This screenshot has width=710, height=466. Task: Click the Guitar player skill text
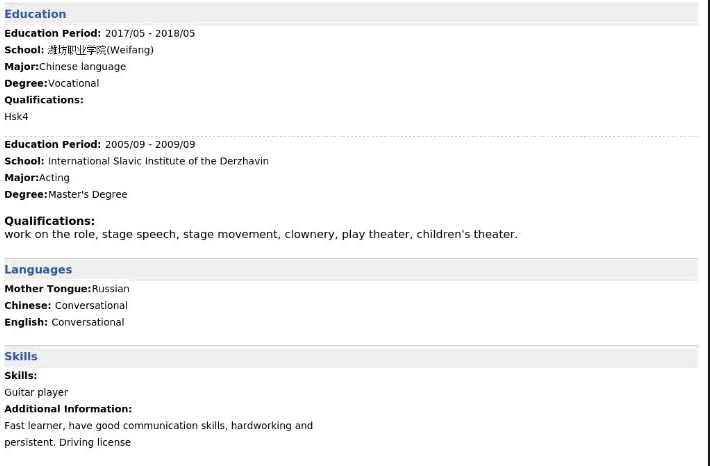(x=36, y=393)
